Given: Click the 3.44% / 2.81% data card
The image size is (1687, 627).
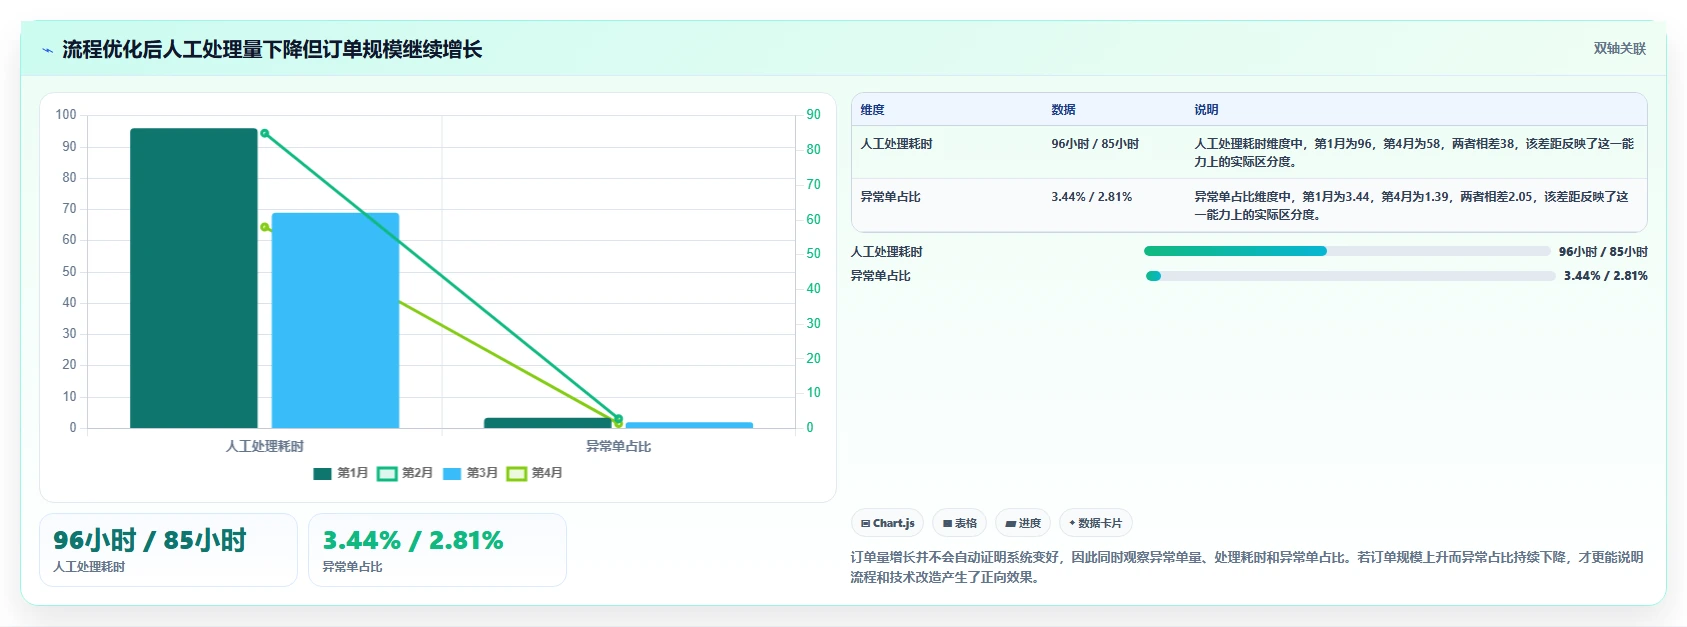Looking at the screenshot, I should point(437,550).
